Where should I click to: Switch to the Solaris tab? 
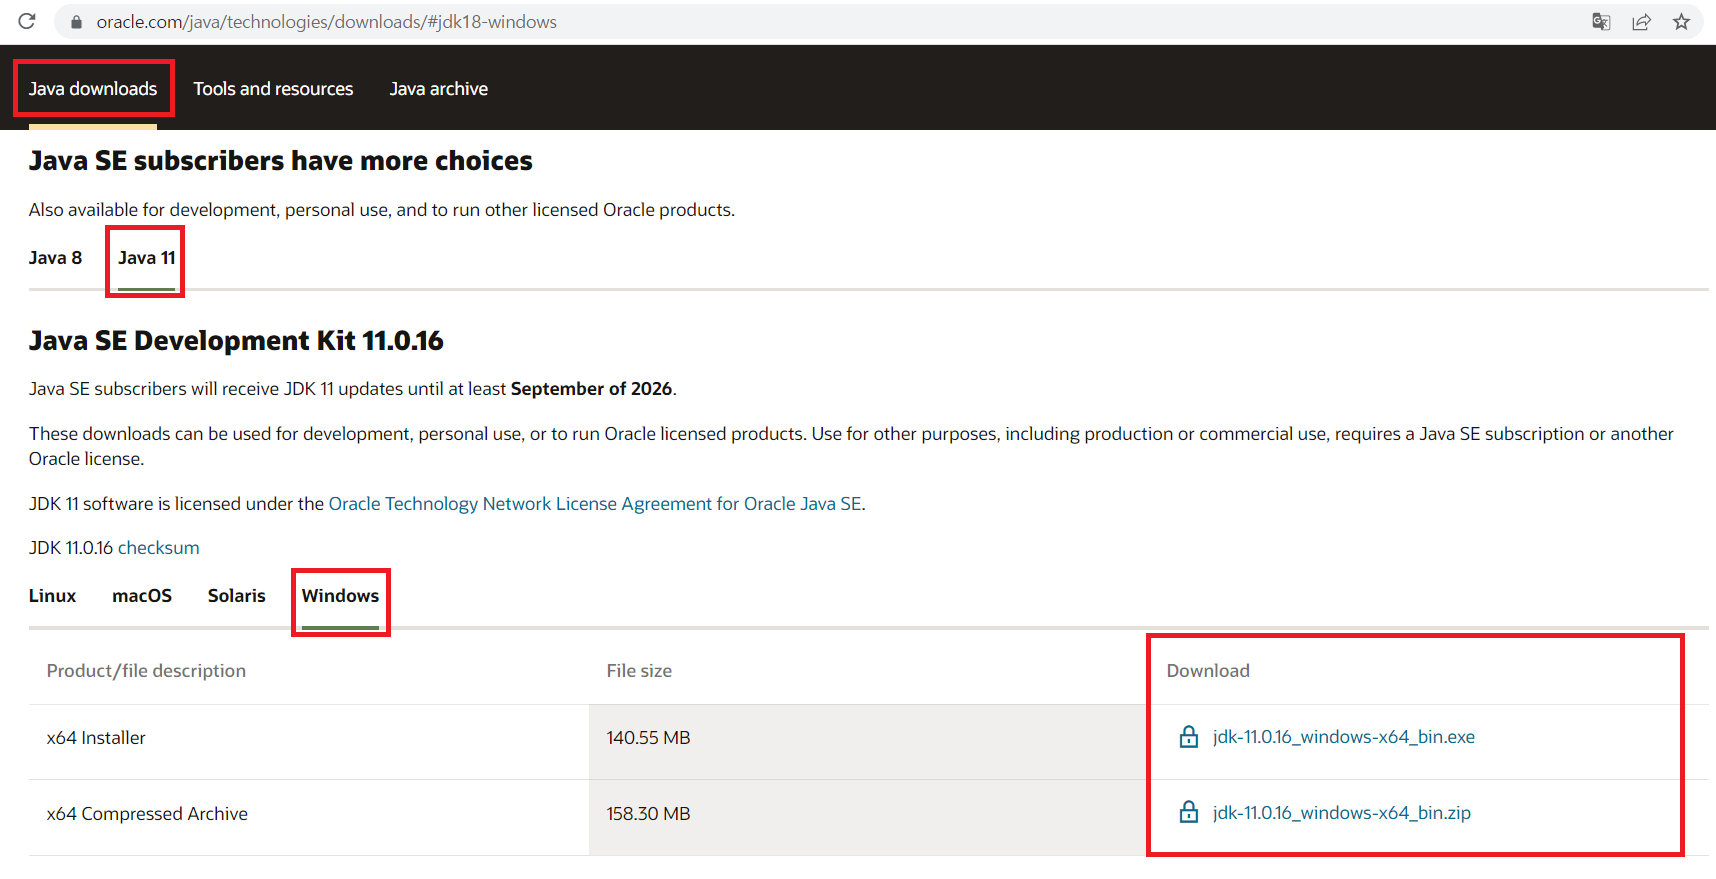236,596
